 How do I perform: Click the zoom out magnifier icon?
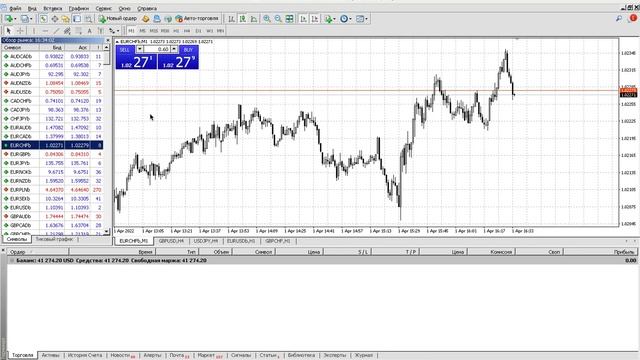[x=278, y=19]
